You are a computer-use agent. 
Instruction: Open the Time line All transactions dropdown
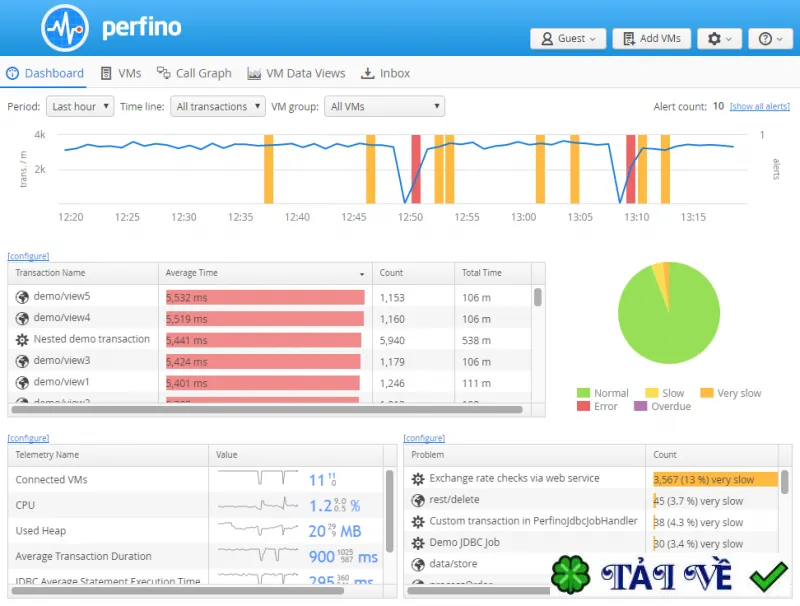(218, 107)
